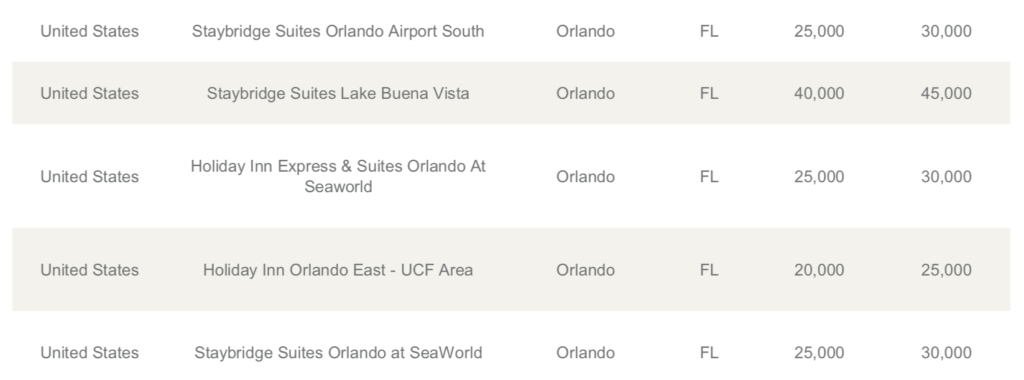Click the 45,000 points value in second row
1024x380 pixels.
pos(946,93)
